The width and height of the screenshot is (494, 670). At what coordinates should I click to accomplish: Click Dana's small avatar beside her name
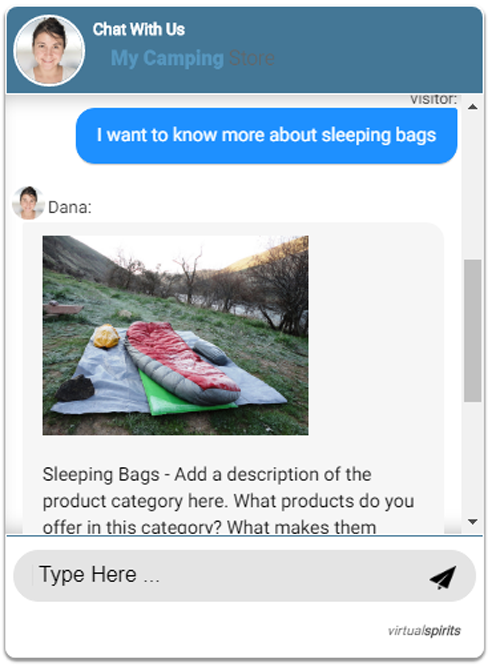[28, 203]
